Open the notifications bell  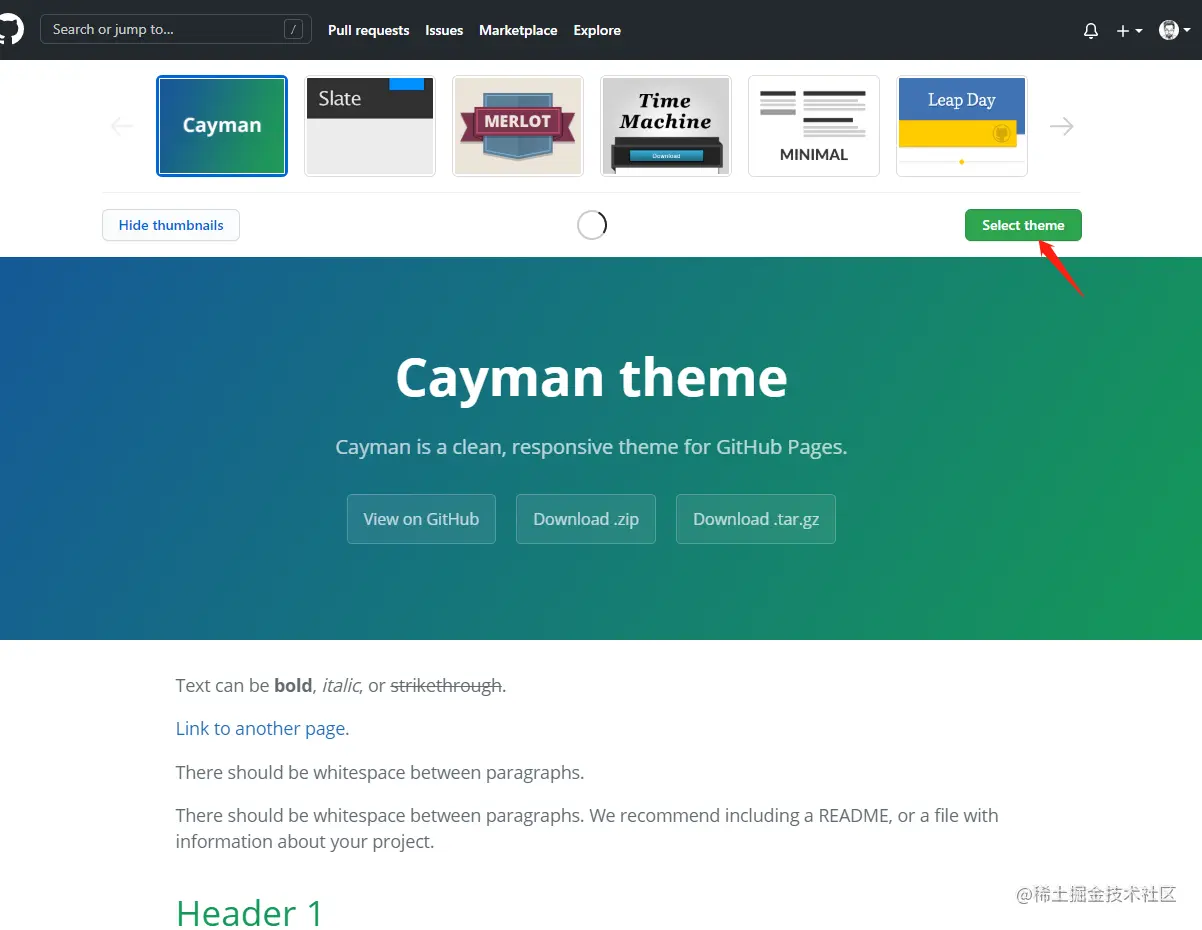[1091, 31]
